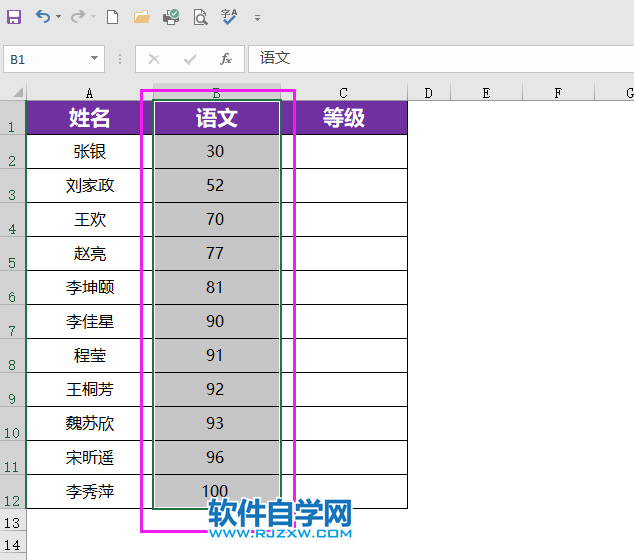Click the cell with name 魏苏欣

[90, 424]
